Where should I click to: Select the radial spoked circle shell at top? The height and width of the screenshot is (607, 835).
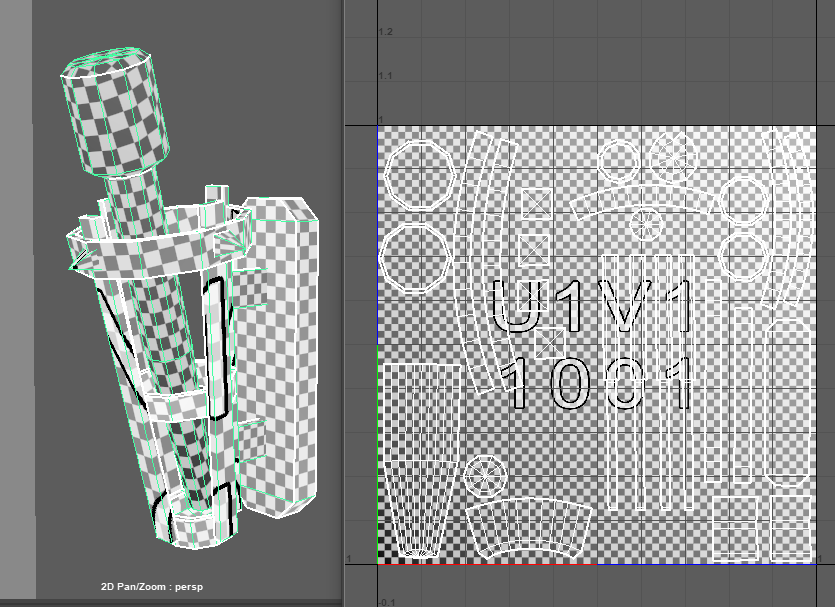[x=672, y=154]
